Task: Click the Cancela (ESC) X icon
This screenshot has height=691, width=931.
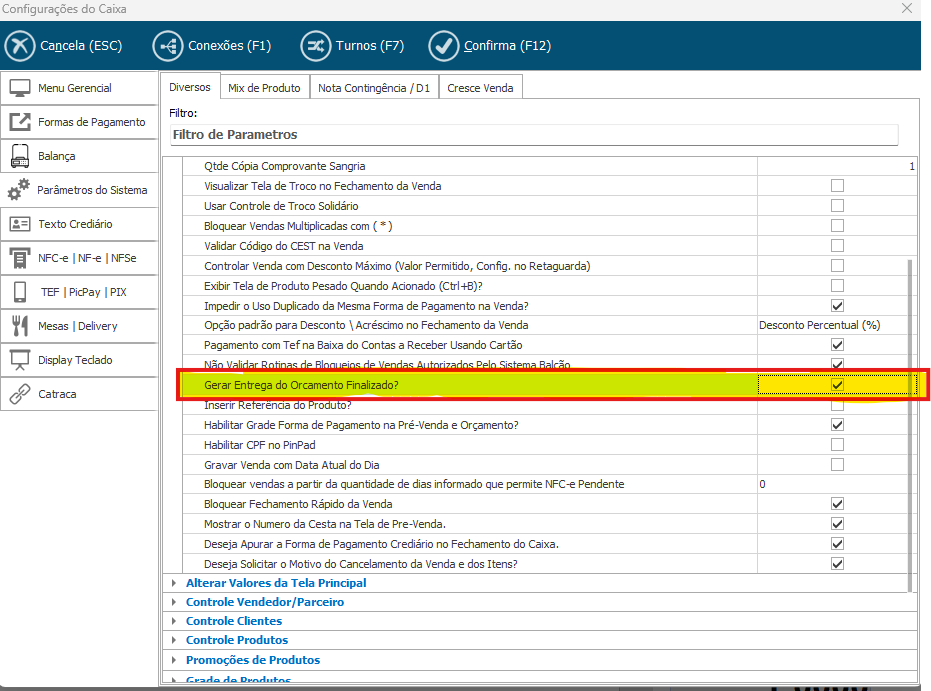Action: point(20,46)
